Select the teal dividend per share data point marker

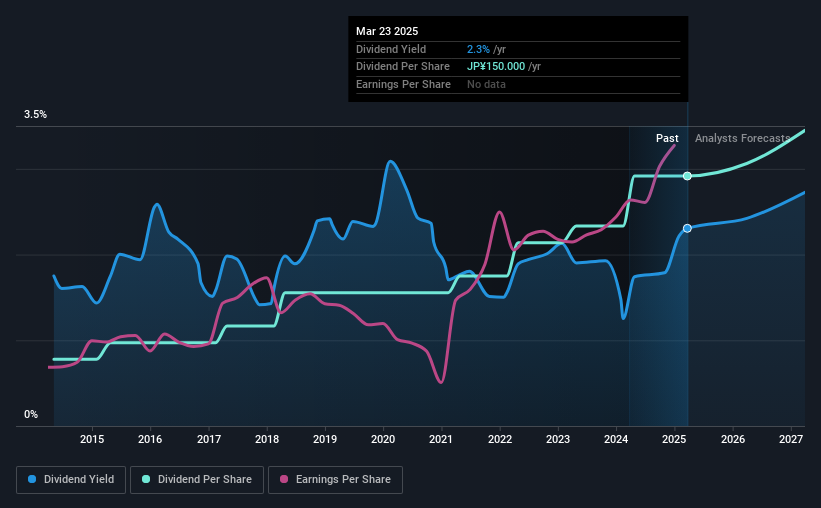pyautogui.click(x=687, y=176)
